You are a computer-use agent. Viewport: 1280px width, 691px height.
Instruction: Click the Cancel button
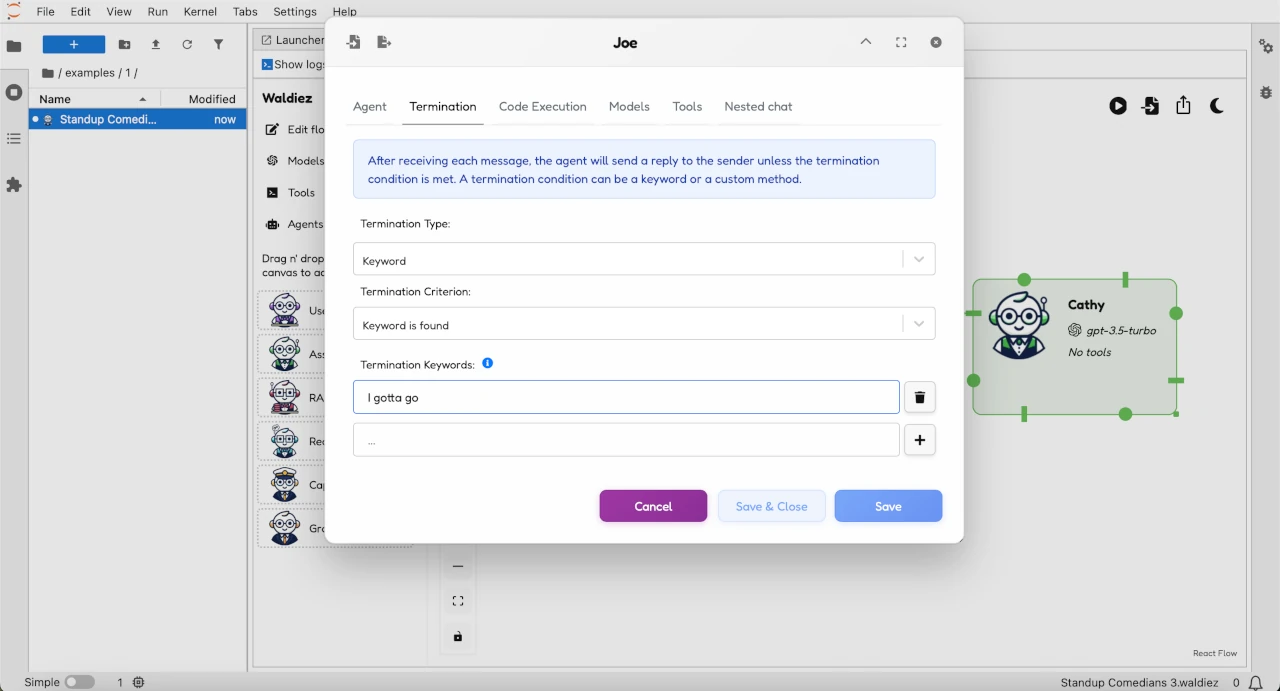tap(653, 506)
